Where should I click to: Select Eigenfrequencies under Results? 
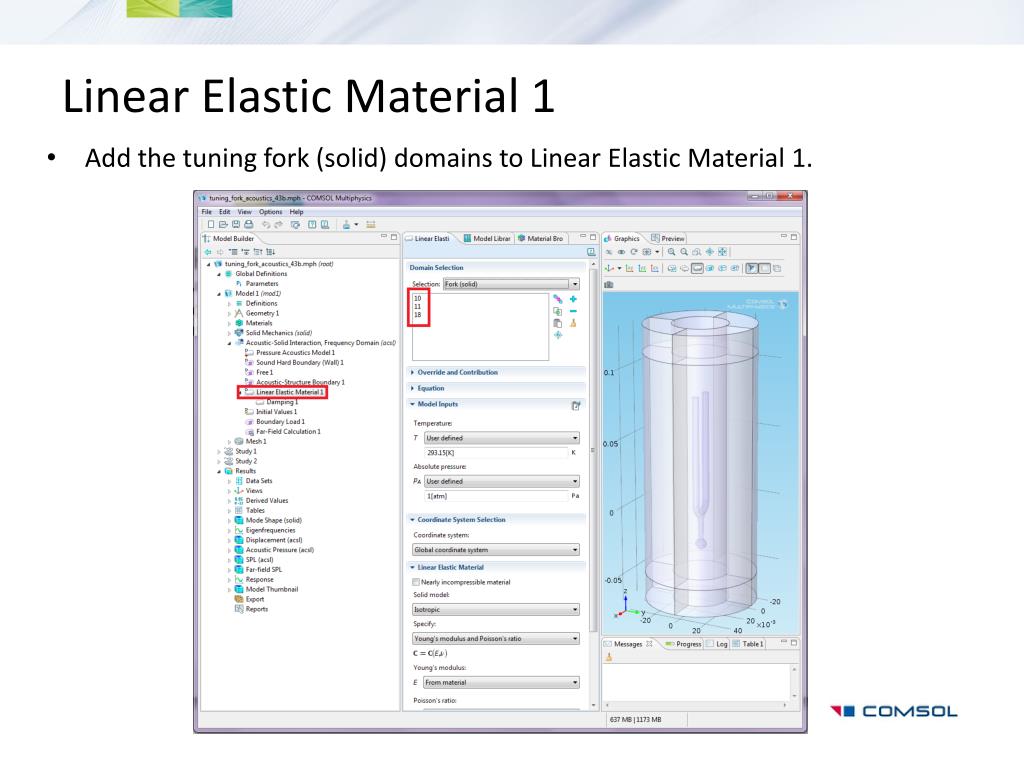point(270,530)
